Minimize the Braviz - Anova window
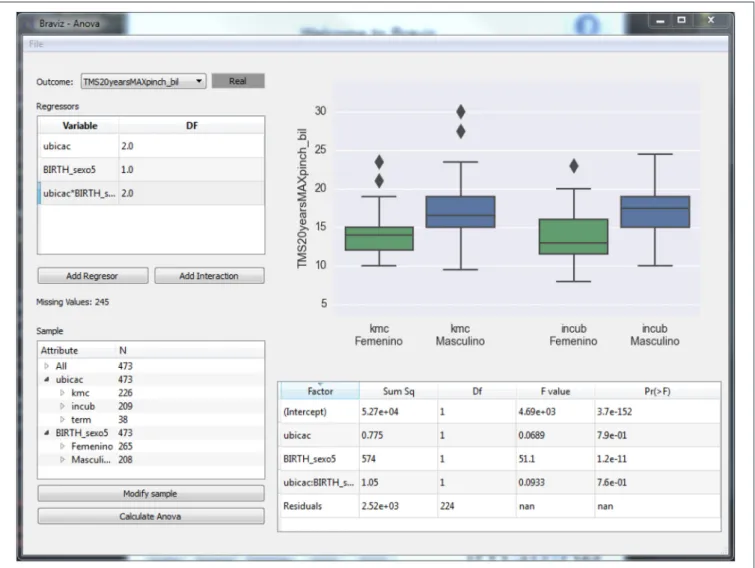The image size is (755, 568). (x=660, y=21)
